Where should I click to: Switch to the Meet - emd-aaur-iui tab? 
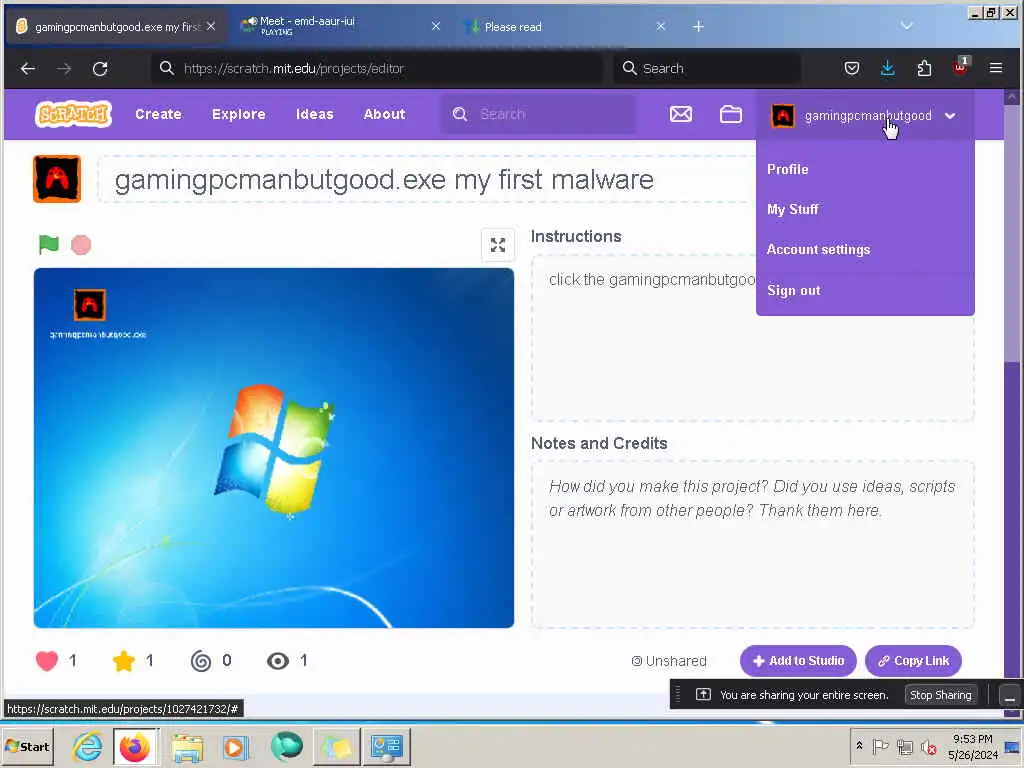(x=342, y=26)
